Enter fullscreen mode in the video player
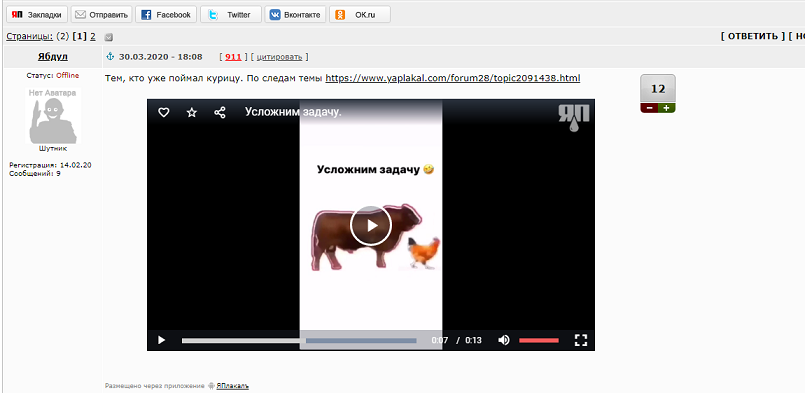Viewport: 805px width, 393px height. (x=581, y=340)
